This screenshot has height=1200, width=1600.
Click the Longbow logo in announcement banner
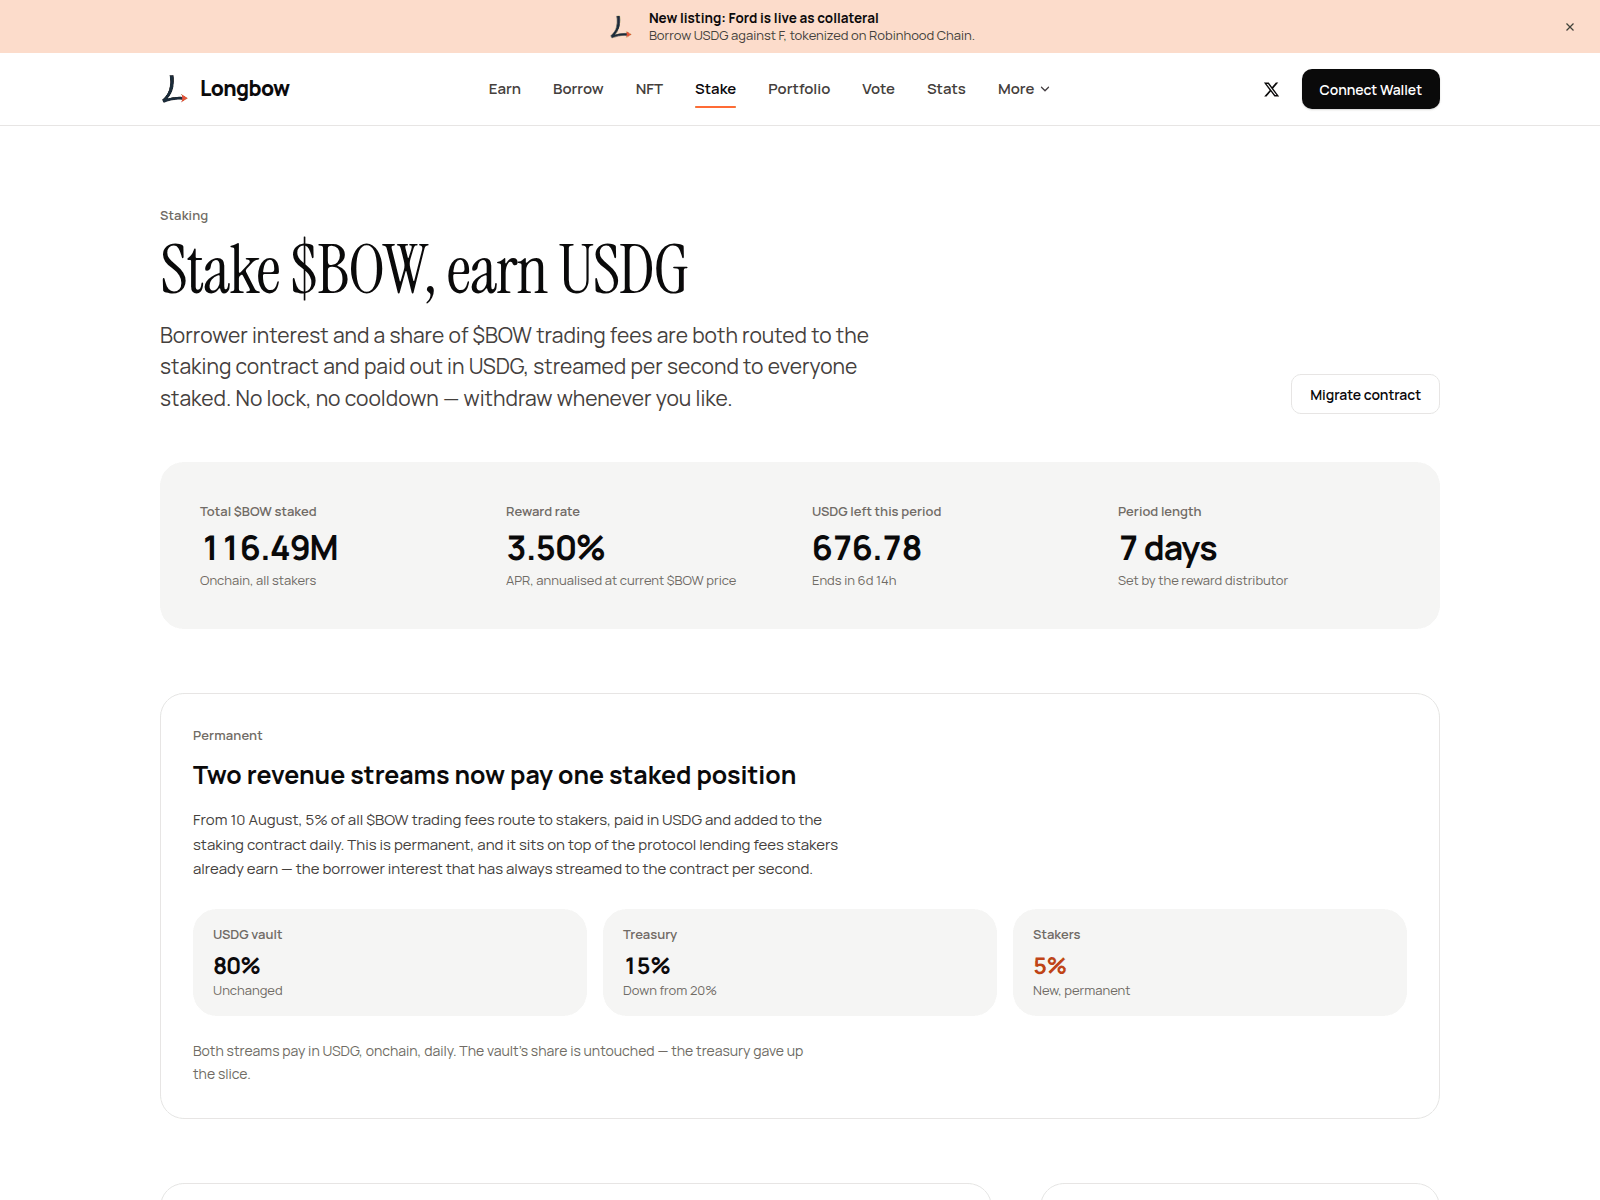[621, 27]
